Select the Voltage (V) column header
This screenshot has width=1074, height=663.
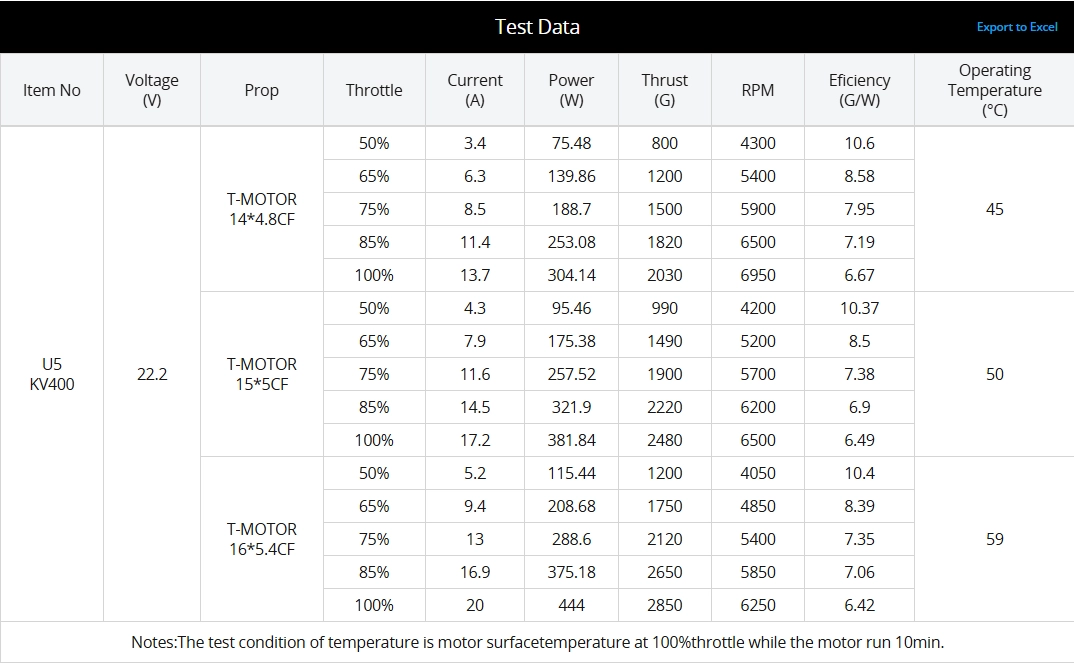pos(152,90)
